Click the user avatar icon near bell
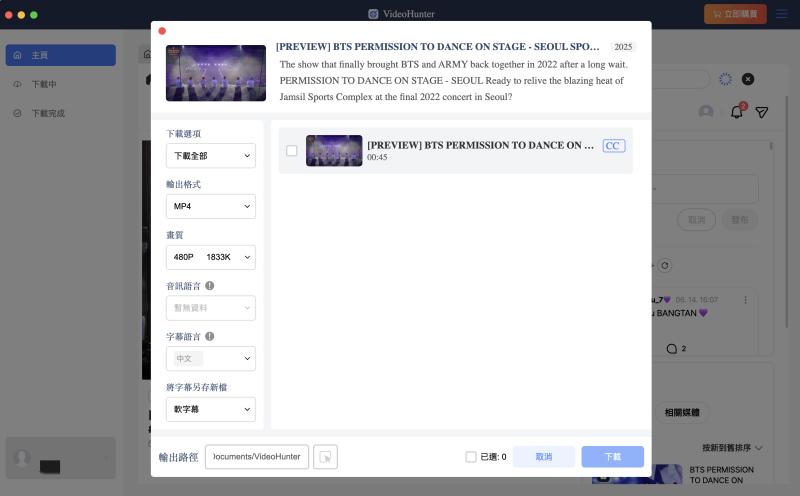The height and width of the screenshot is (496, 800). coord(706,112)
